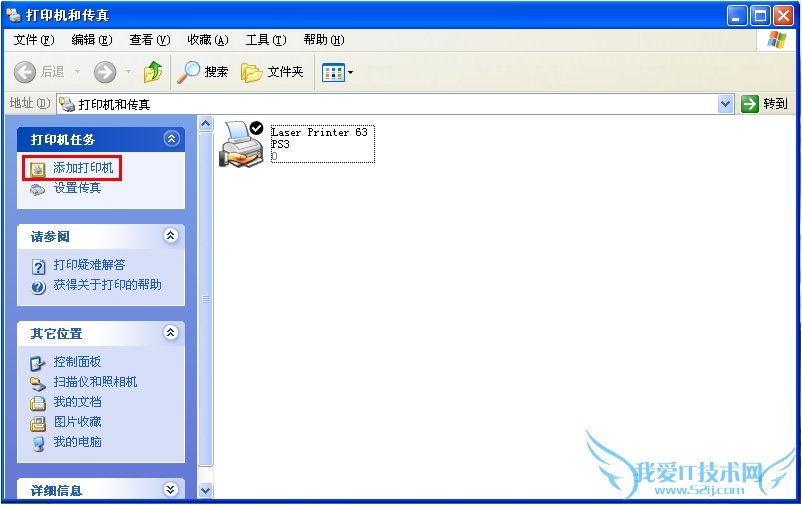Click the sidebar scrollbar down arrow
802x505 pixels.
[206, 490]
